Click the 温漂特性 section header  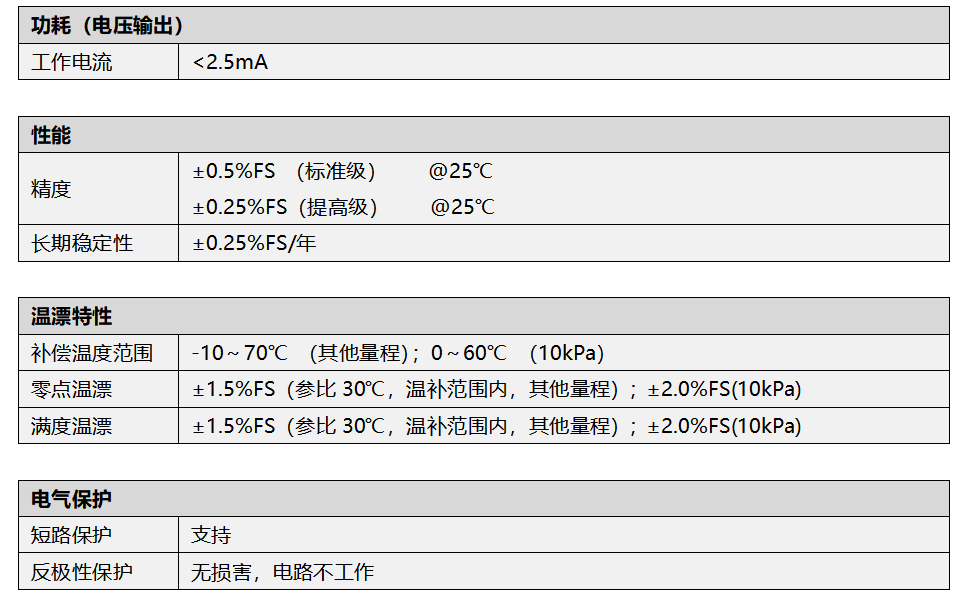(72, 316)
